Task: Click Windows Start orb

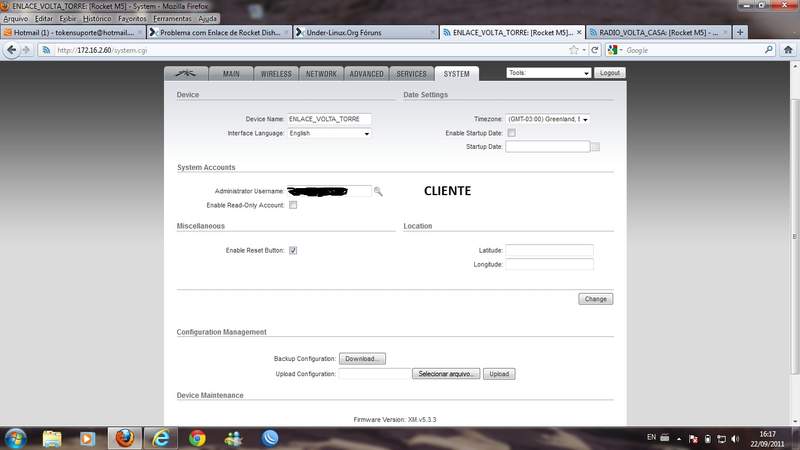Action: pos(15,438)
